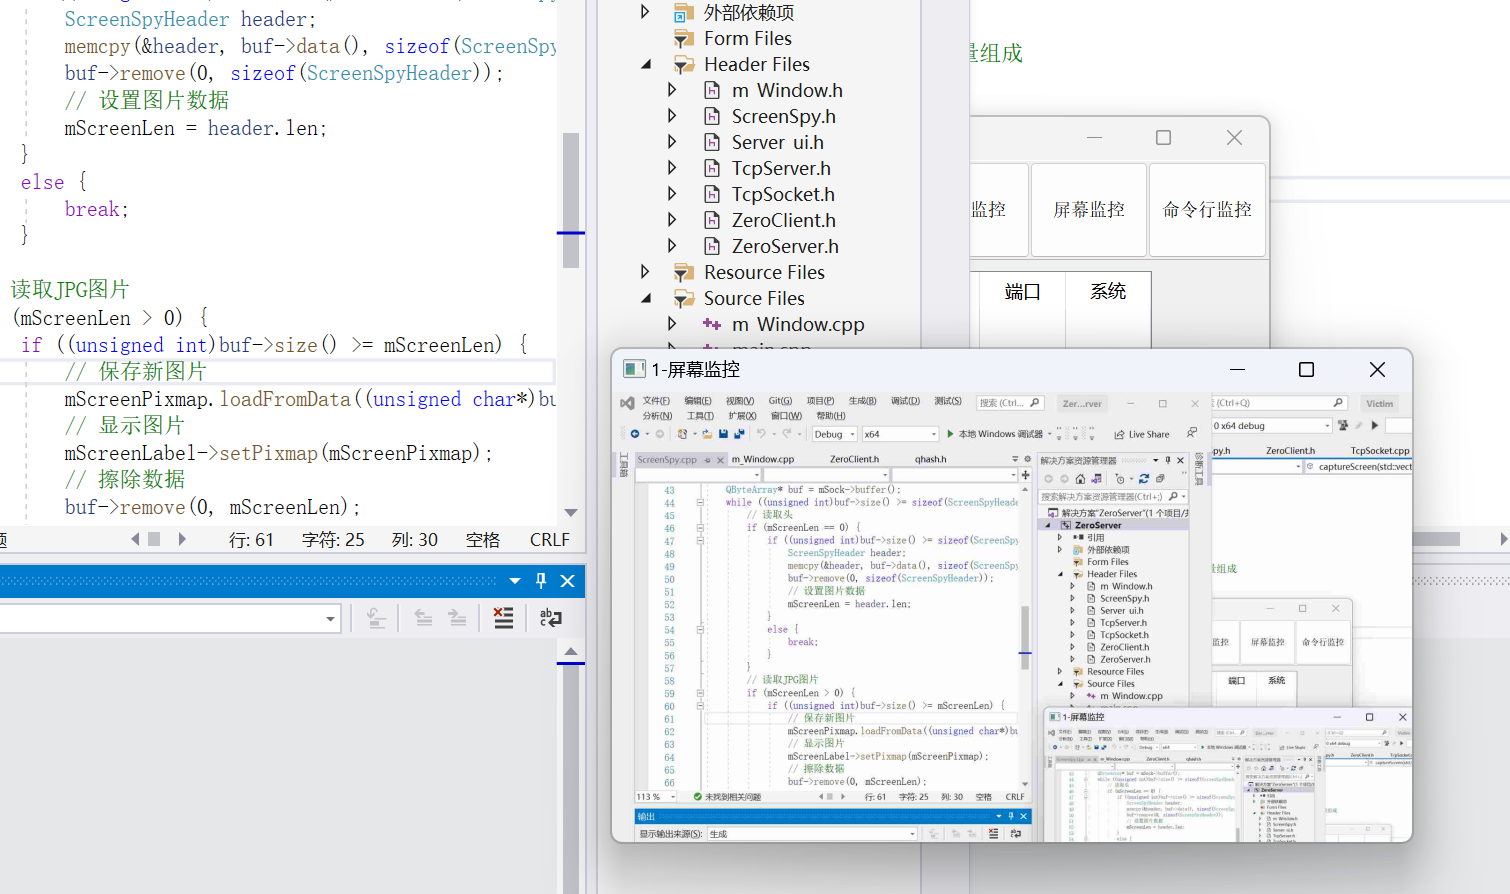The image size is (1510, 894).
Task: Switch to qhash.h tab in remote editor
Action: coord(930,459)
